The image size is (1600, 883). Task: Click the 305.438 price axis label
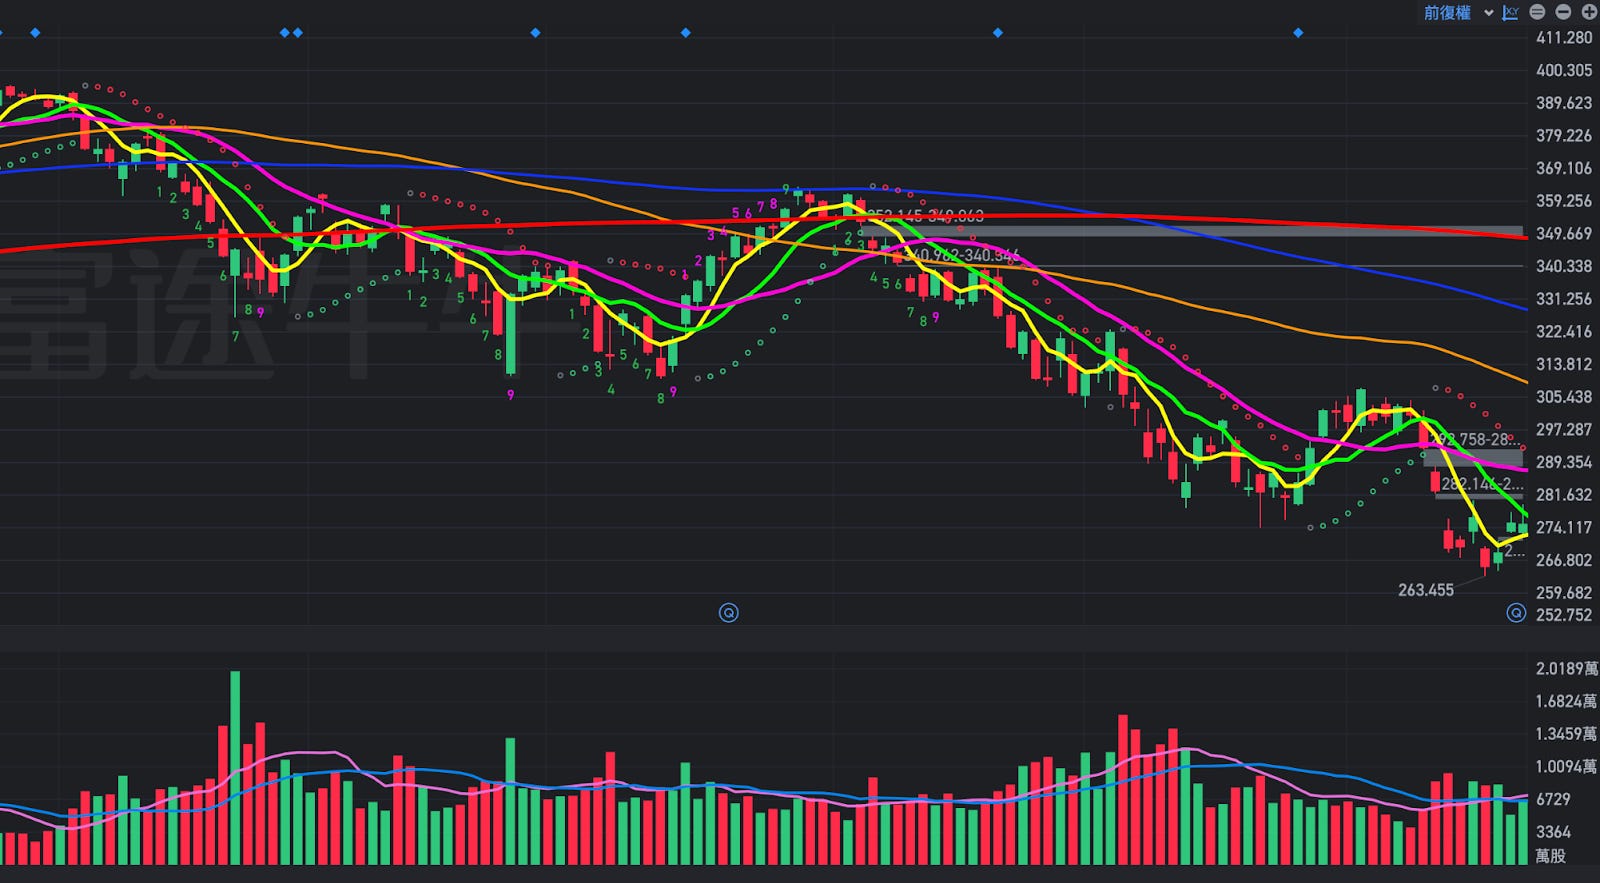1564,397
